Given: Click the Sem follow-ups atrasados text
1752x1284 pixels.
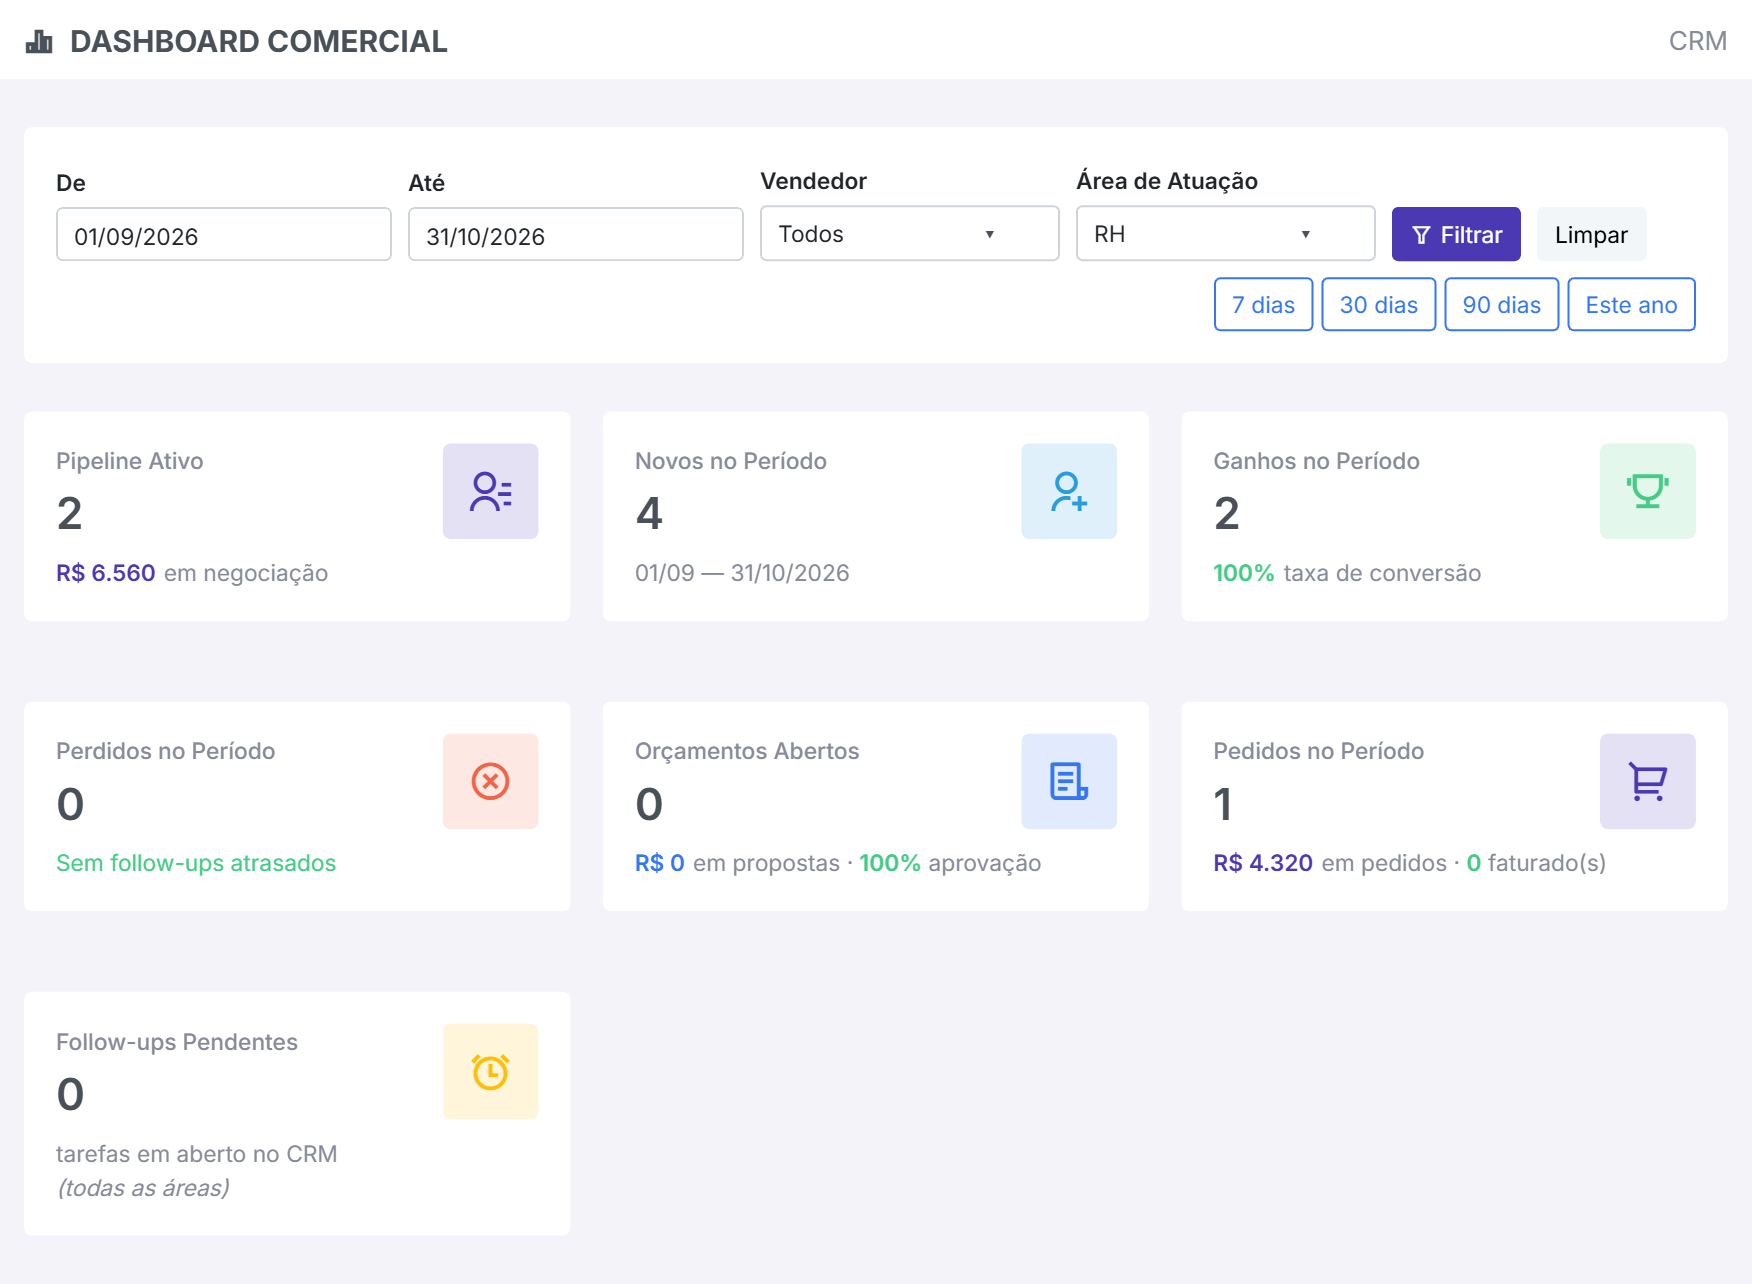Looking at the screenshot, I should [x=196, y=863].
